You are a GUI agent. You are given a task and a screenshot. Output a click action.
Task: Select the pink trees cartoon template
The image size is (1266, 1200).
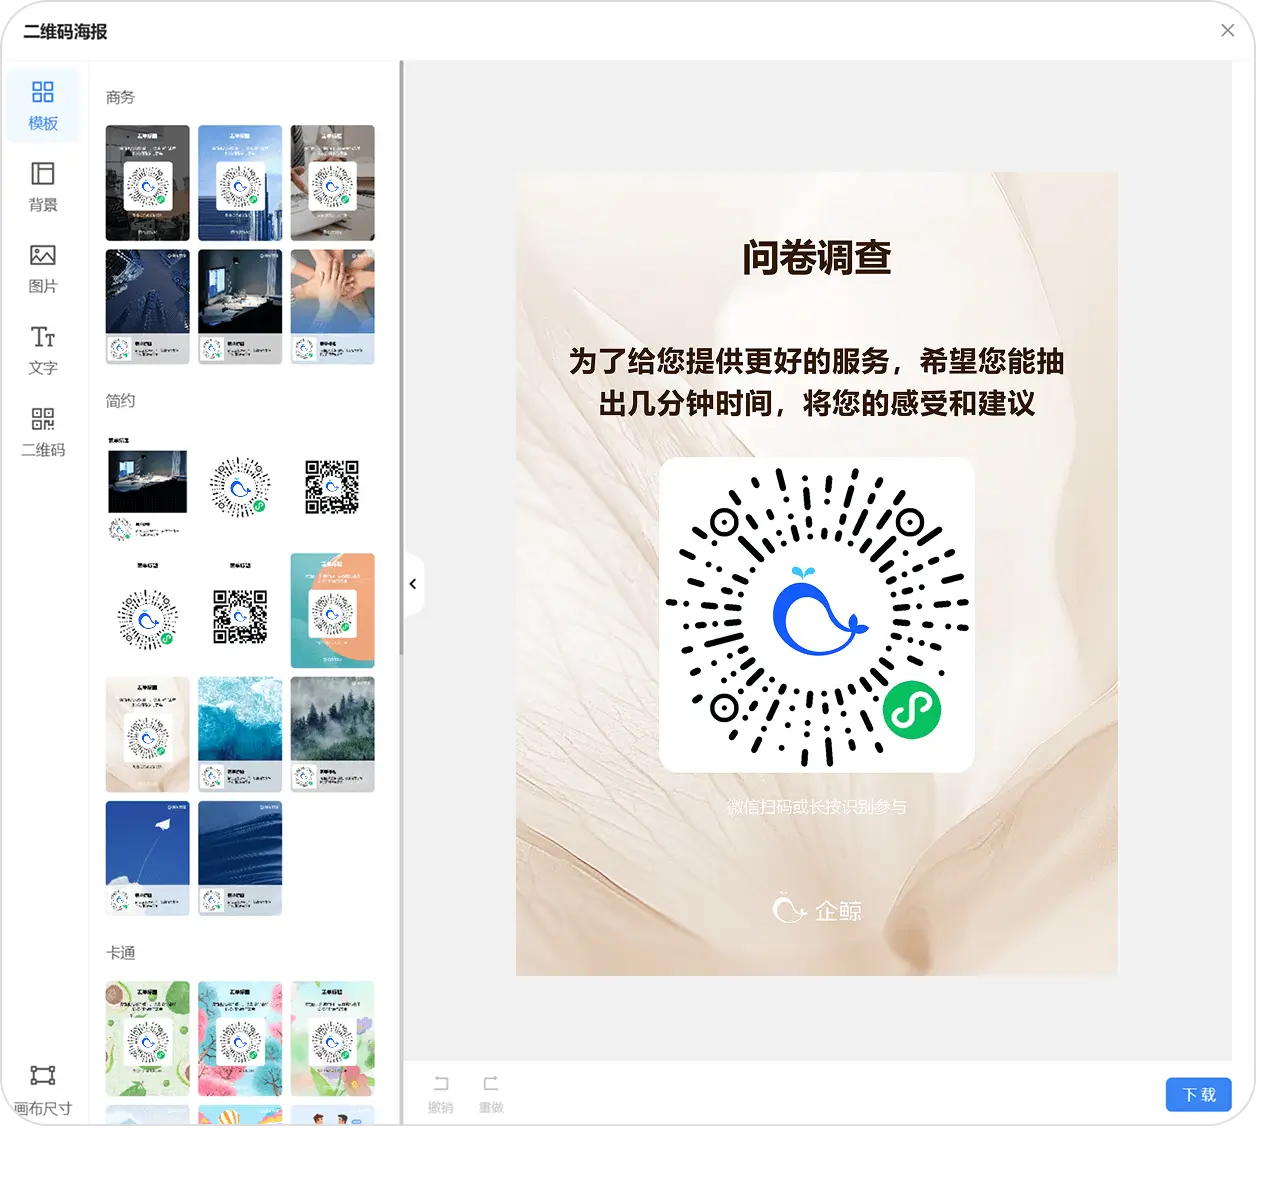point(240,1039)
